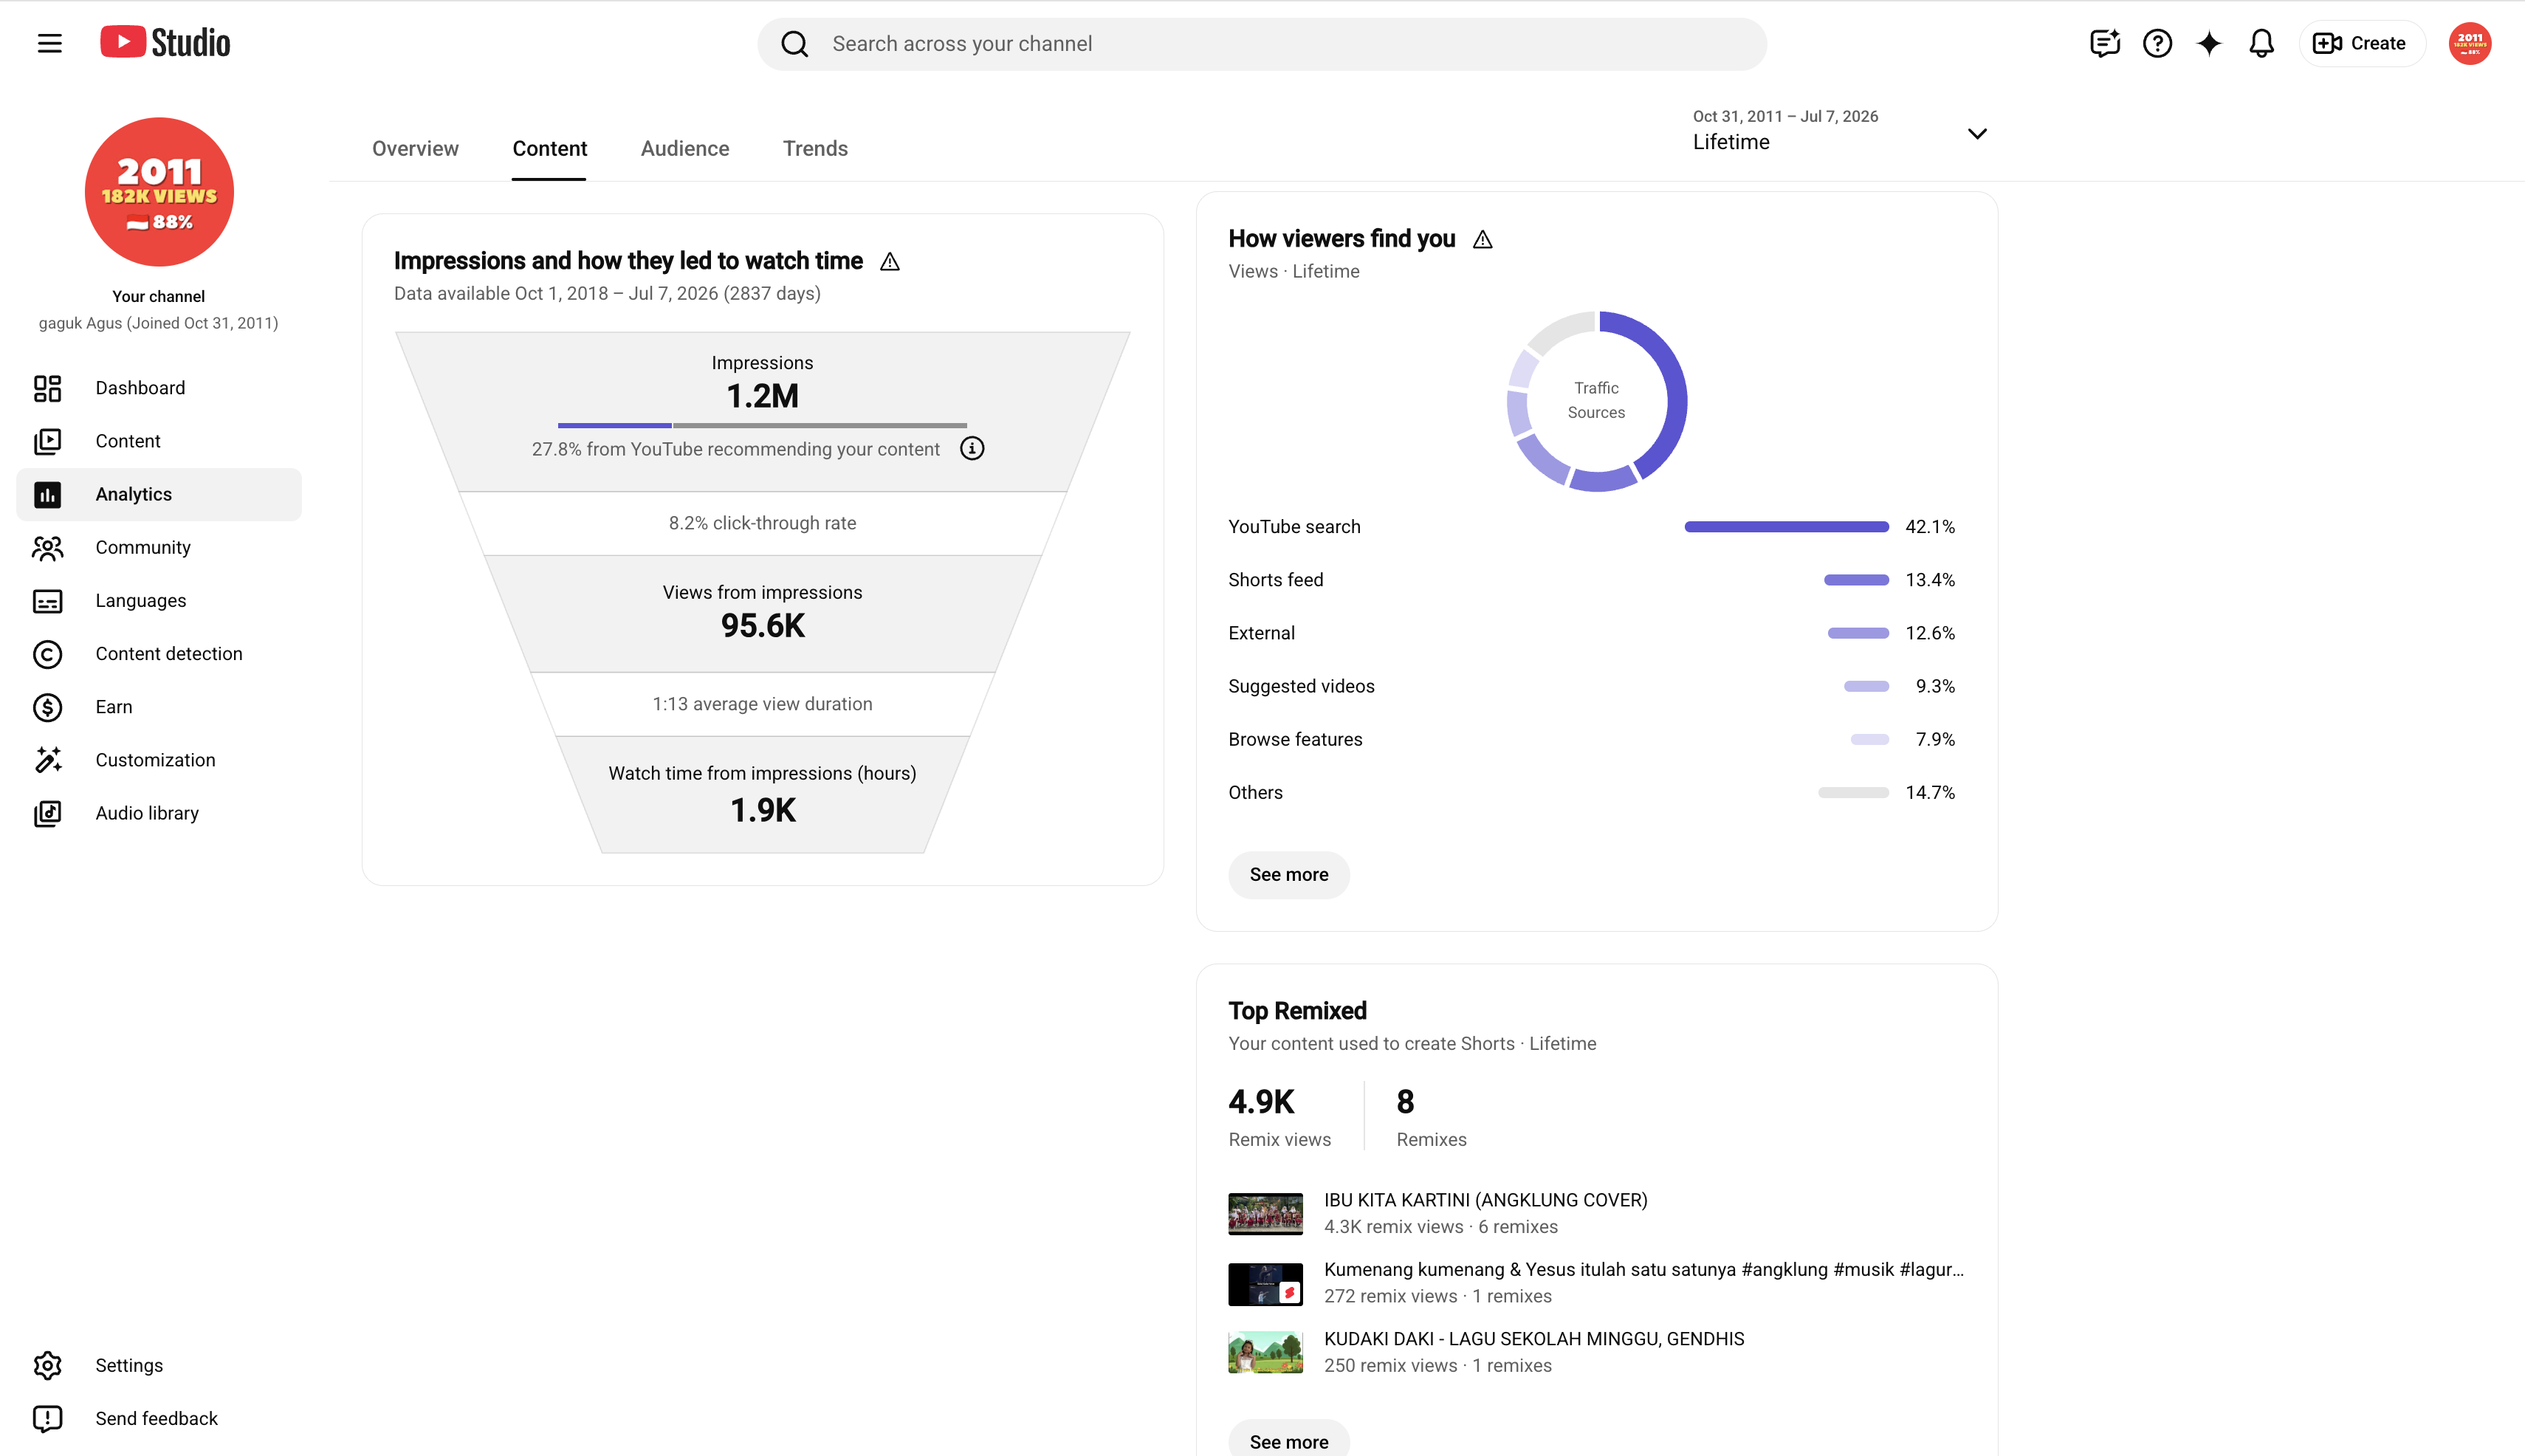Open Content in the sidebar
Viewport: 2525px width, 1456px height.
159,441
